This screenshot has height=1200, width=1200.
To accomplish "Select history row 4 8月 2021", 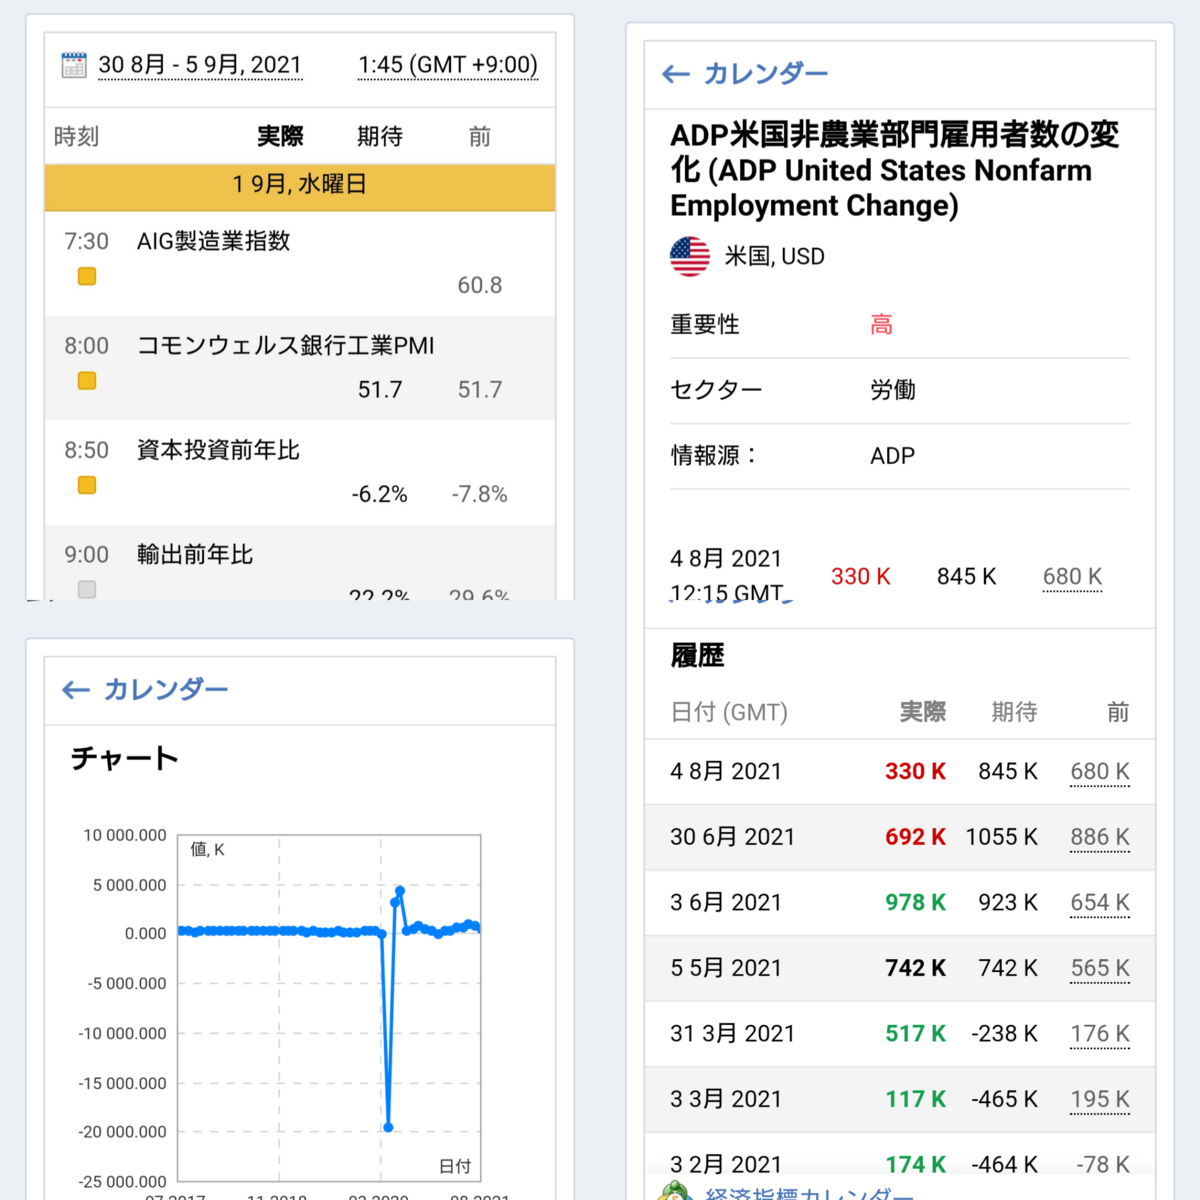I will click(x=900, y=772).
